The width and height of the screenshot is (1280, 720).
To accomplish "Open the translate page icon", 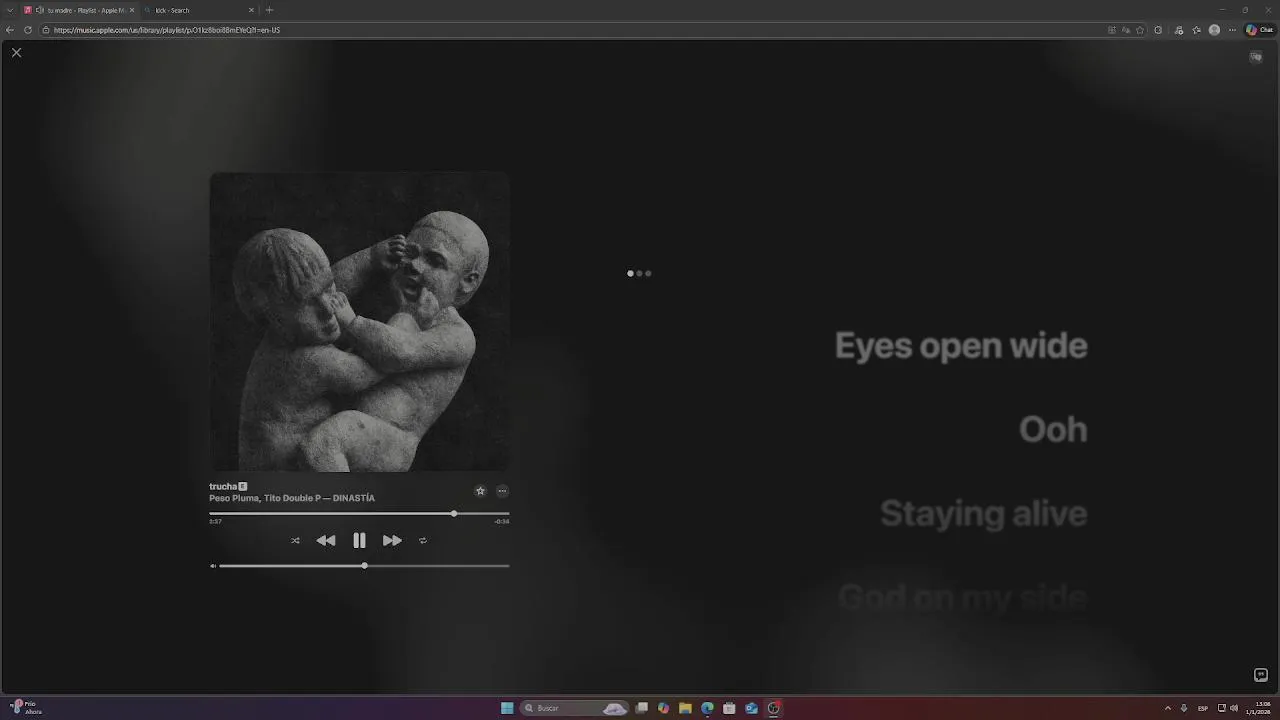I will 1126,30.
